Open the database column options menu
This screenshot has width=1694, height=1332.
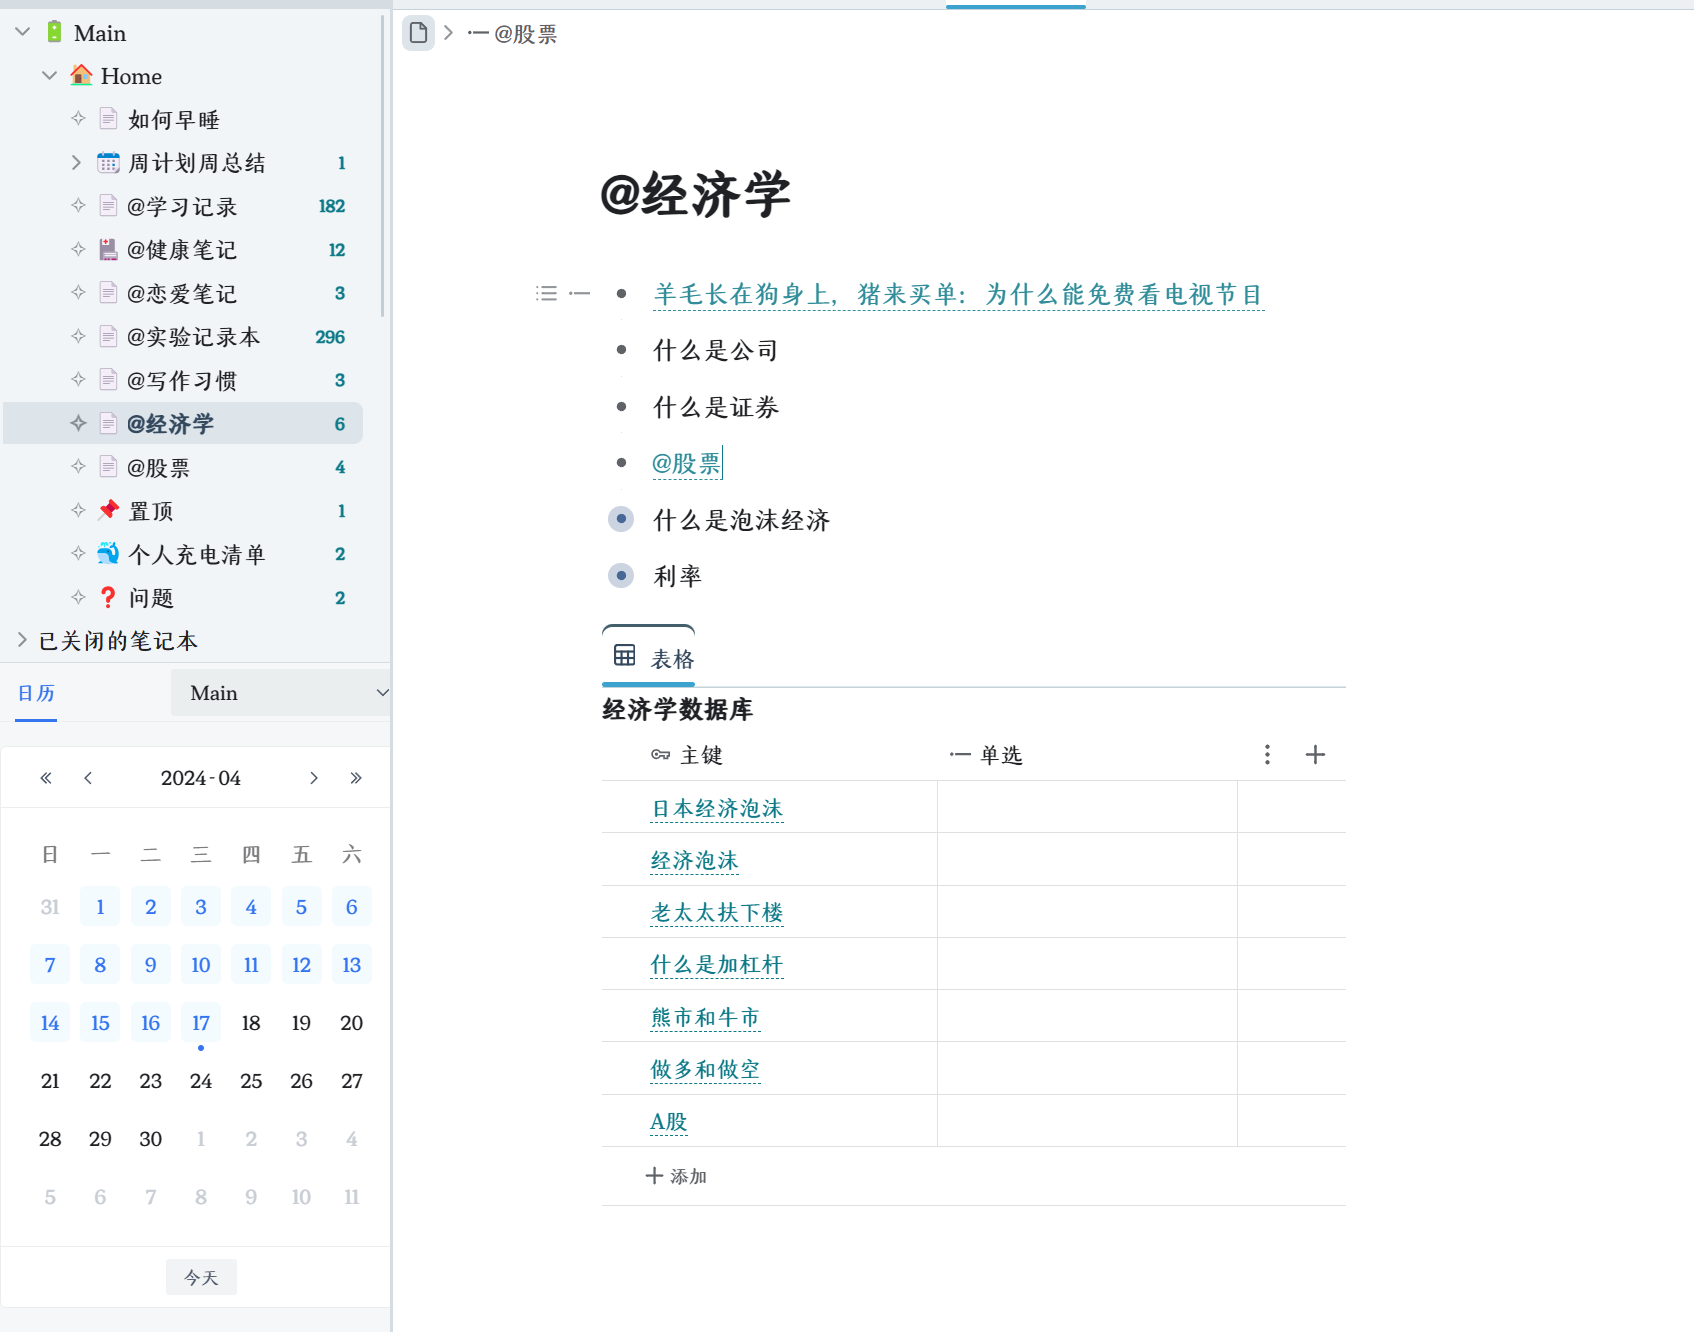(1267, 755)
